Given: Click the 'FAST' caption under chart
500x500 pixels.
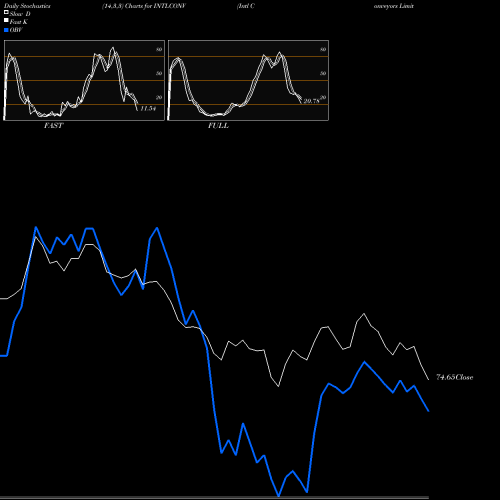Looking at the screenshot, I should coord(54,126).
